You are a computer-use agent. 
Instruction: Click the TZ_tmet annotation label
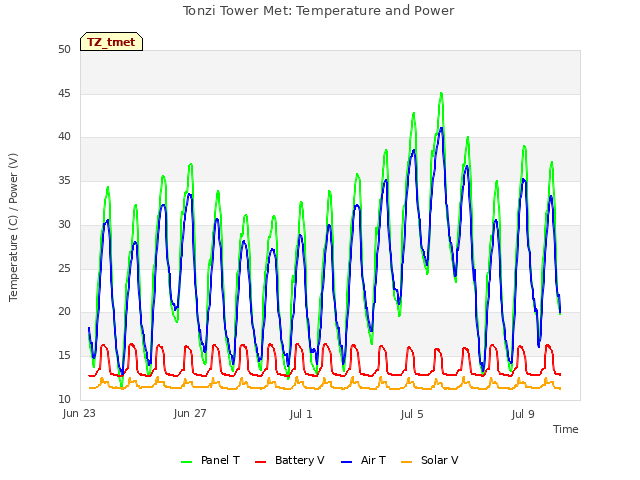[111, 42]
